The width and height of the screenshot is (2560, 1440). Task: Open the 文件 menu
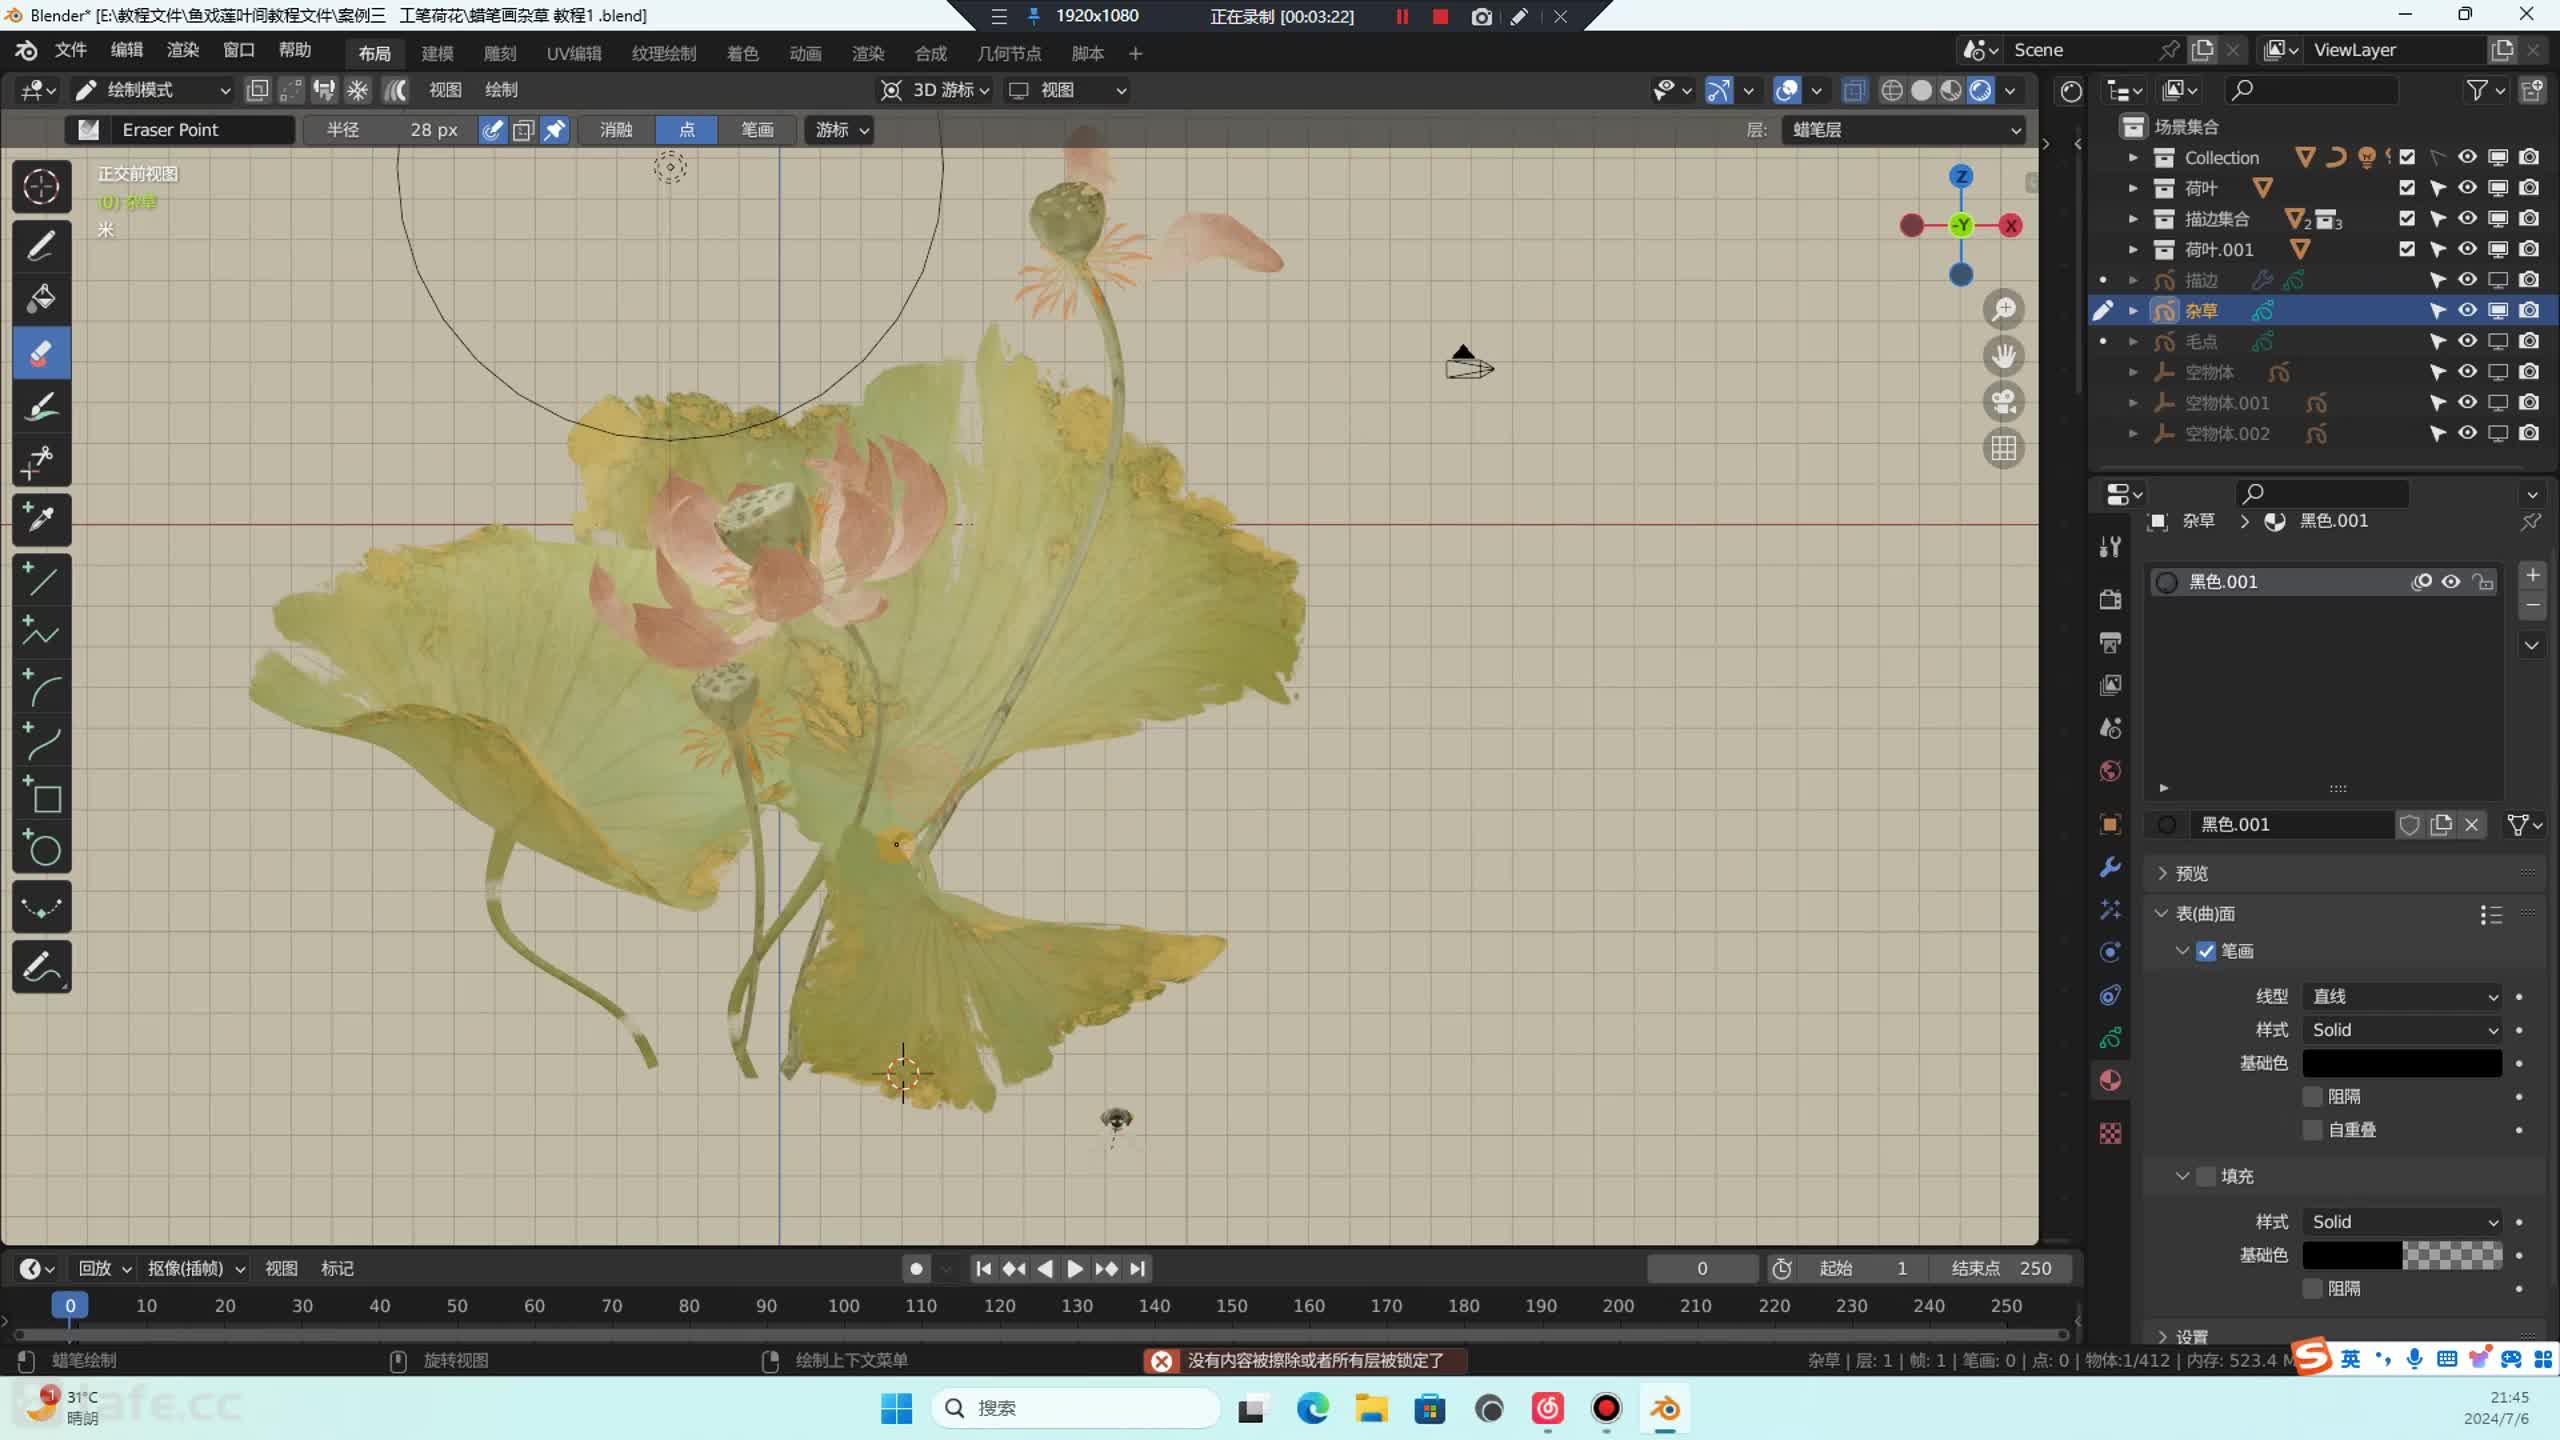70,50
